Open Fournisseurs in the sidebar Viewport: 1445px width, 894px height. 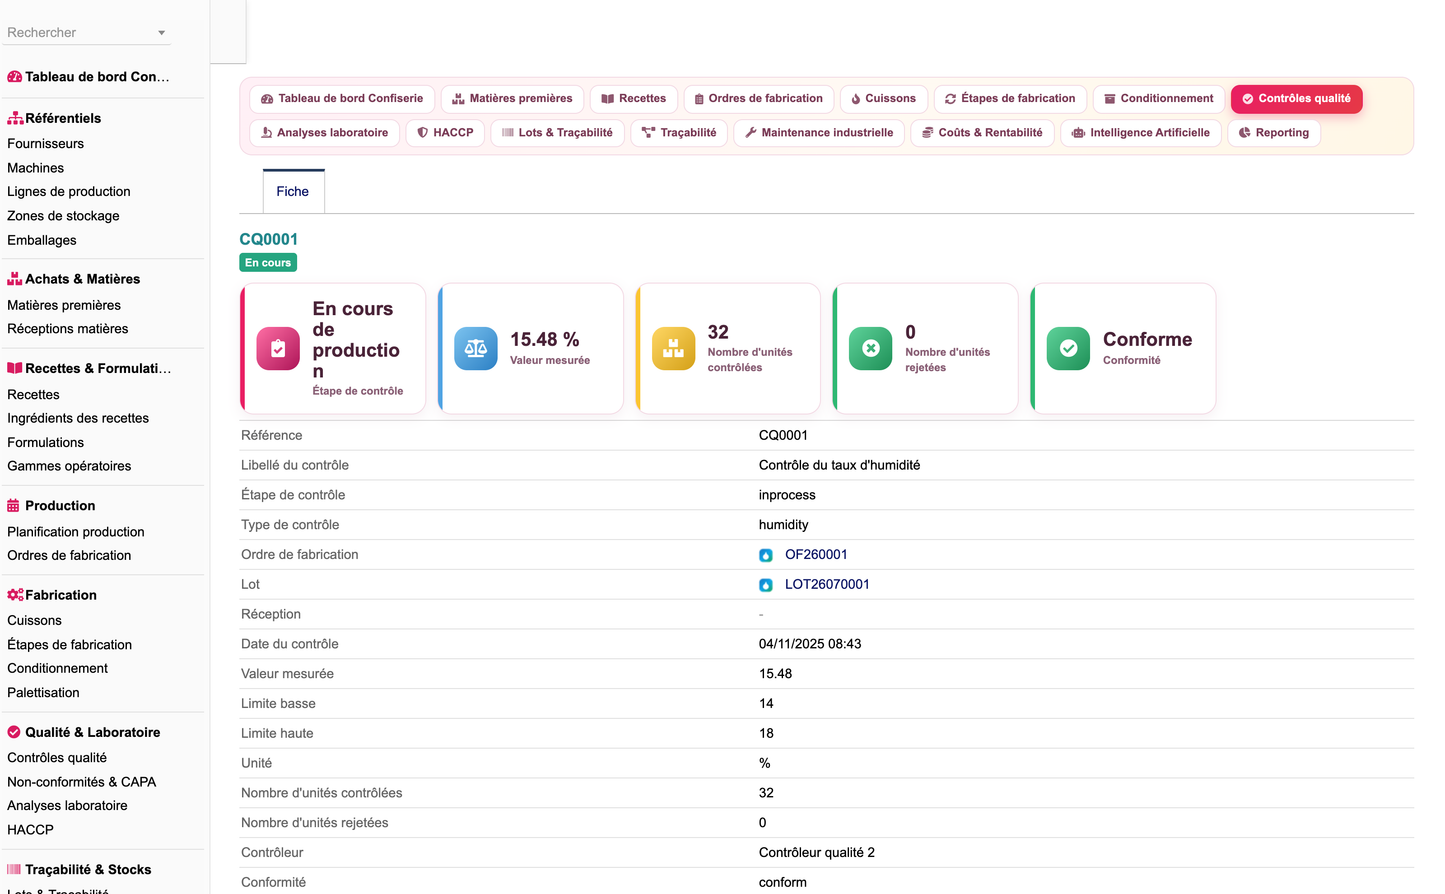[46, 144]
